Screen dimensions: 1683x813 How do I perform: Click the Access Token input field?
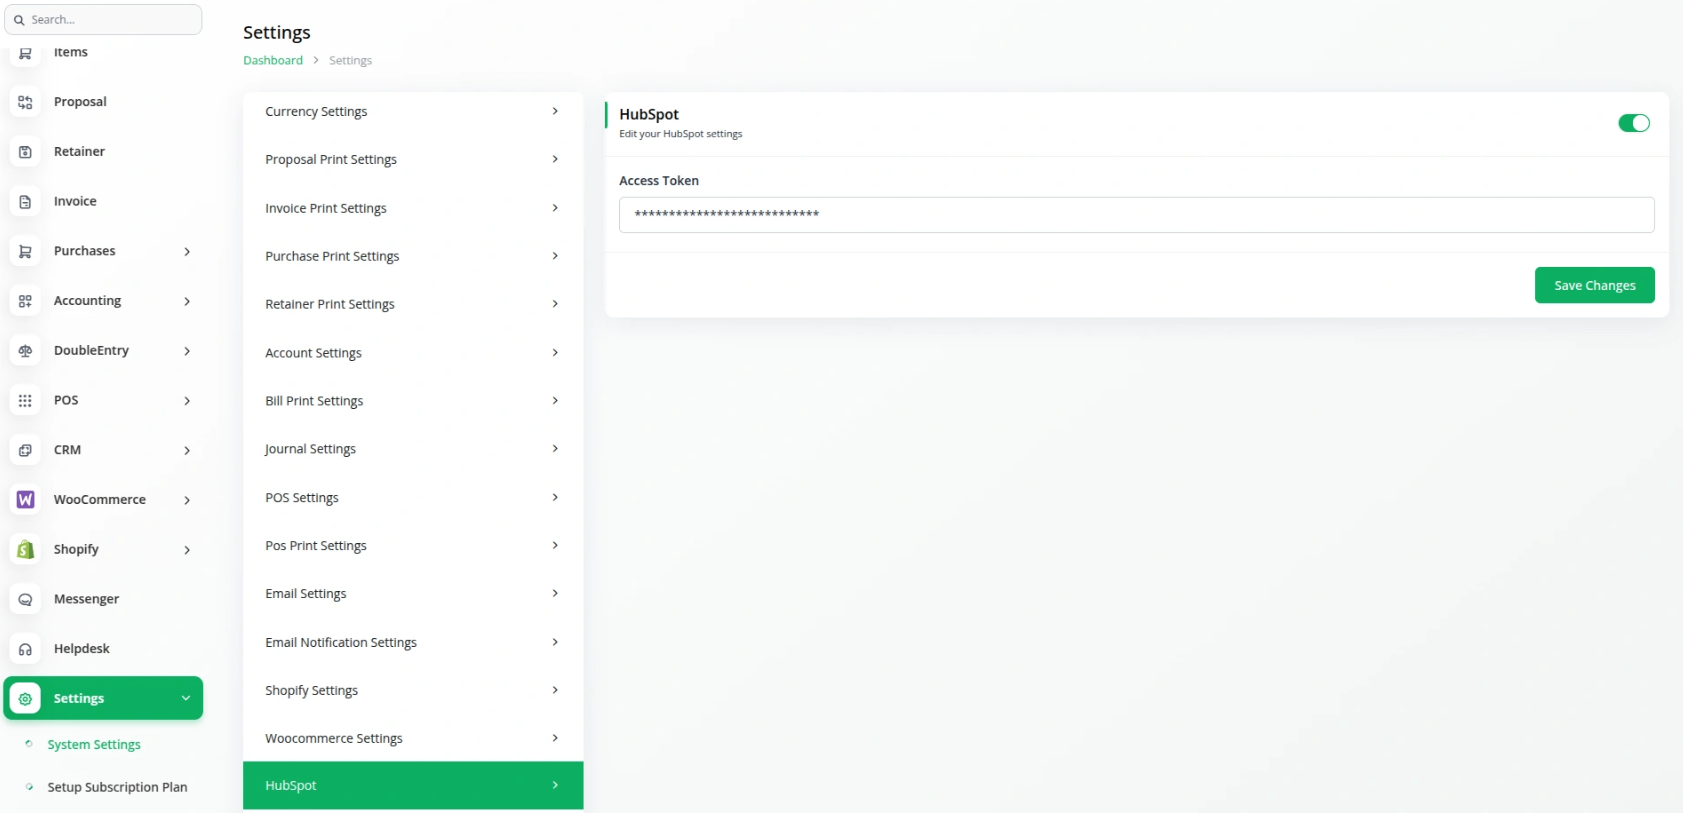(x=1136, y=215)
